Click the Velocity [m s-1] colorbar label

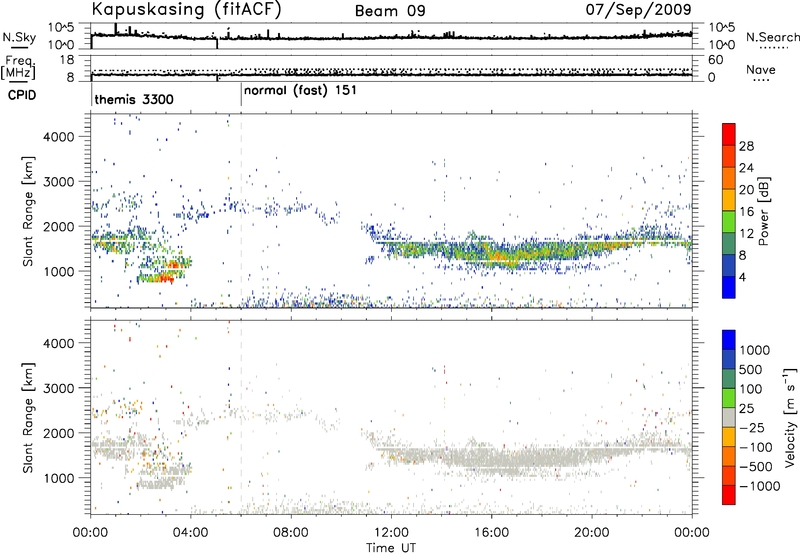[x=790, y=417]
